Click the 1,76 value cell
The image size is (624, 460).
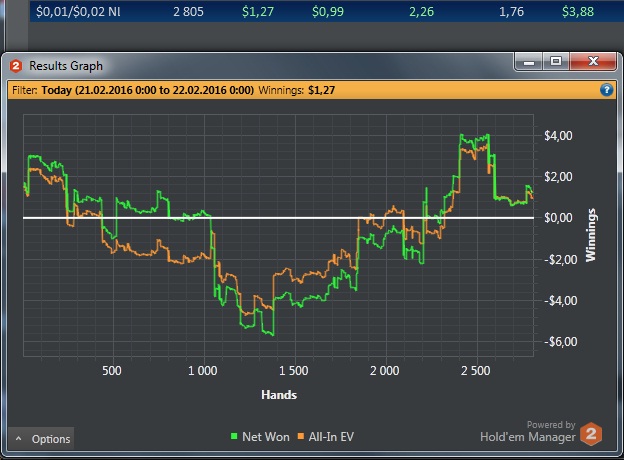coord(511,12)
